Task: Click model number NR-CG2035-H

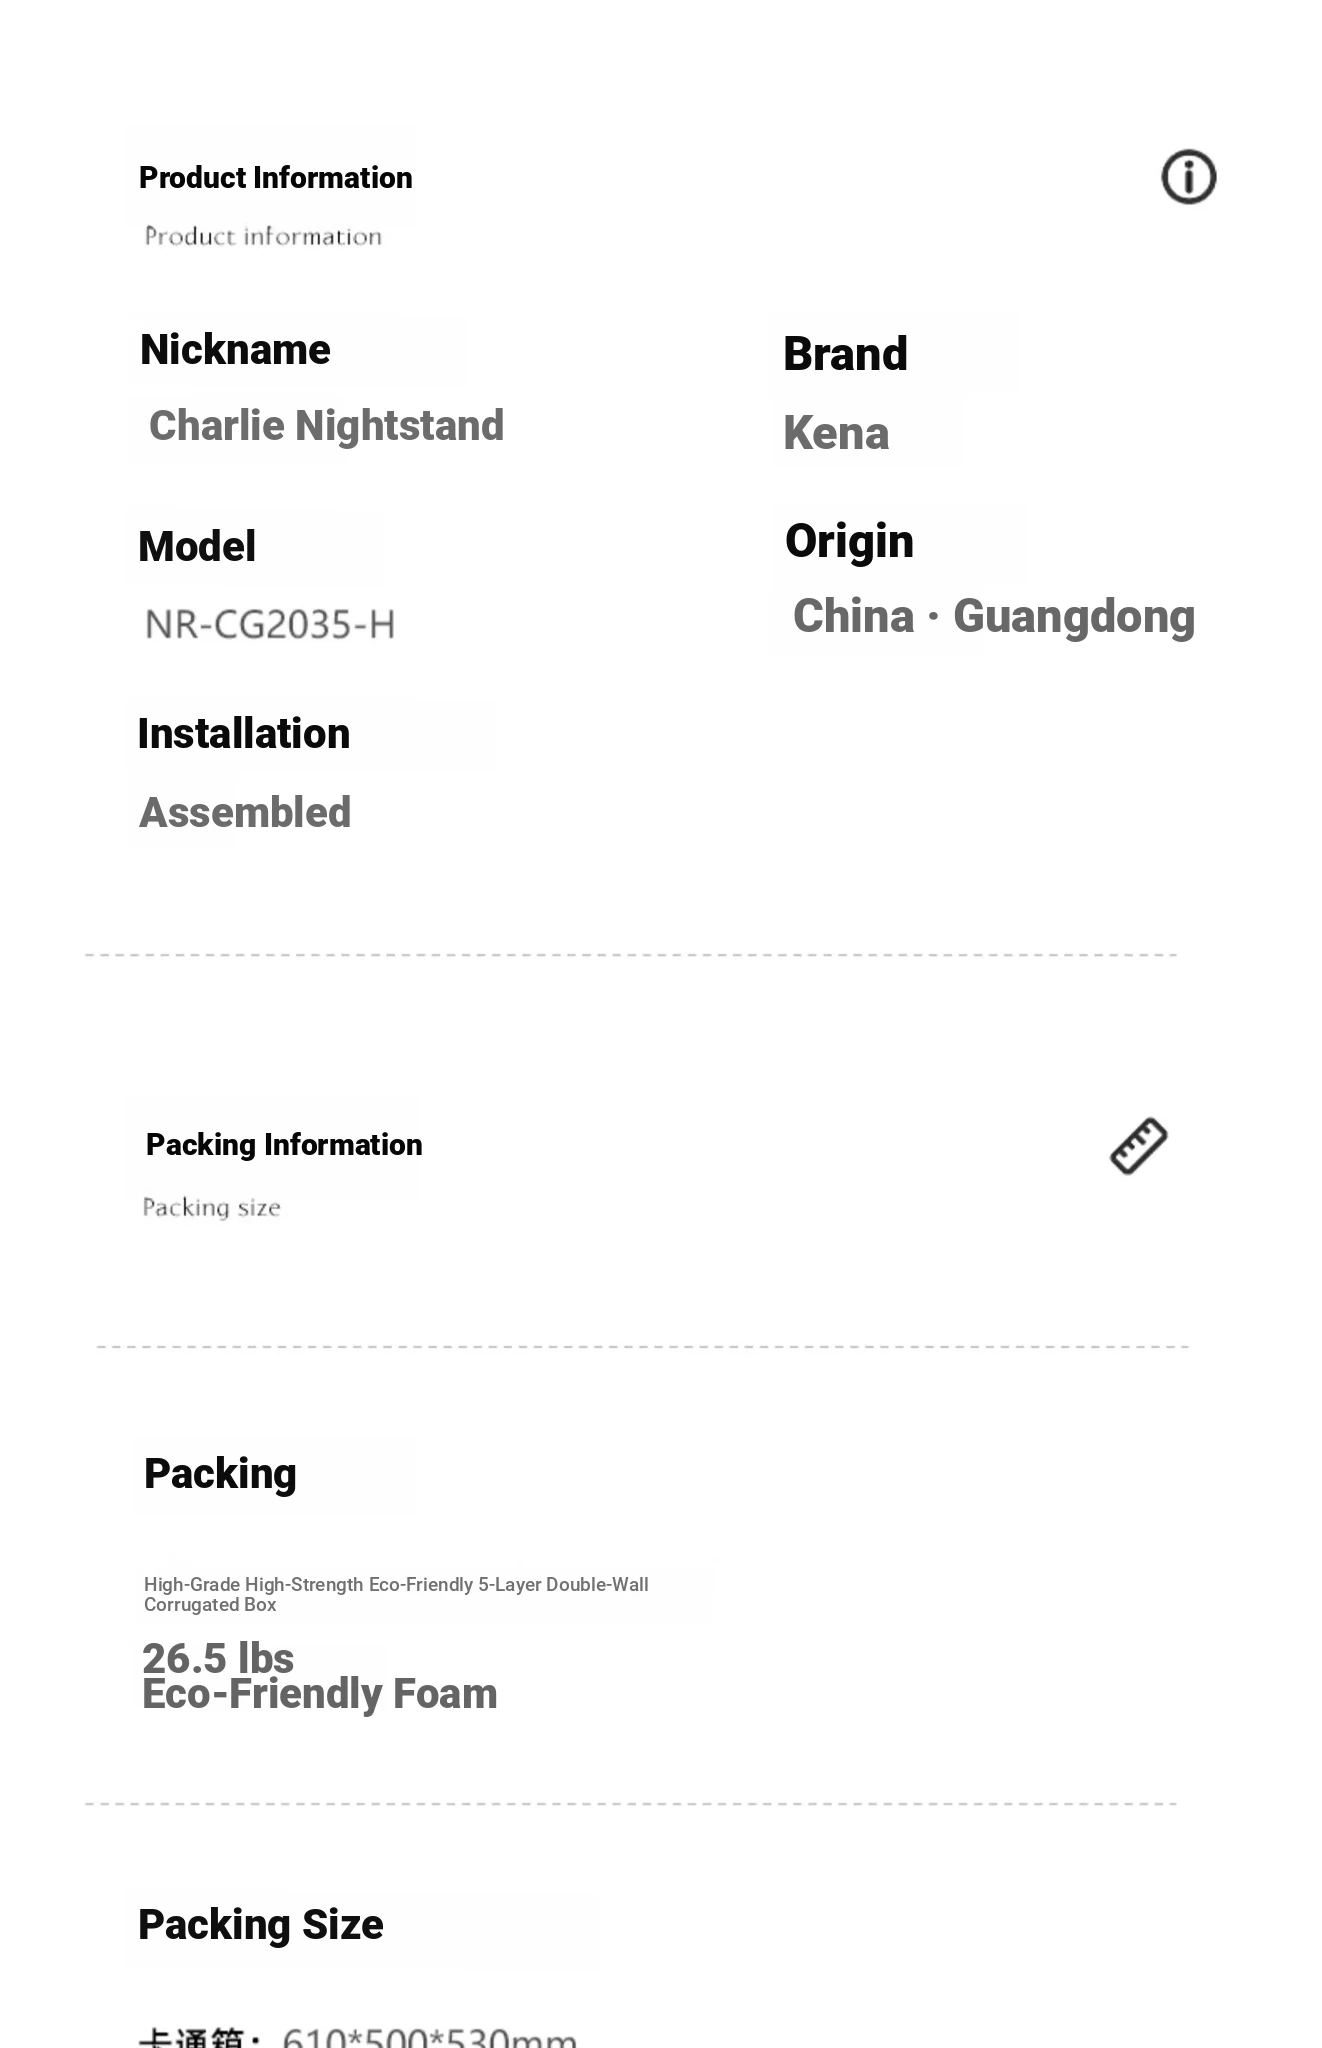Action: pyautogui.click(x=270, y=625)
